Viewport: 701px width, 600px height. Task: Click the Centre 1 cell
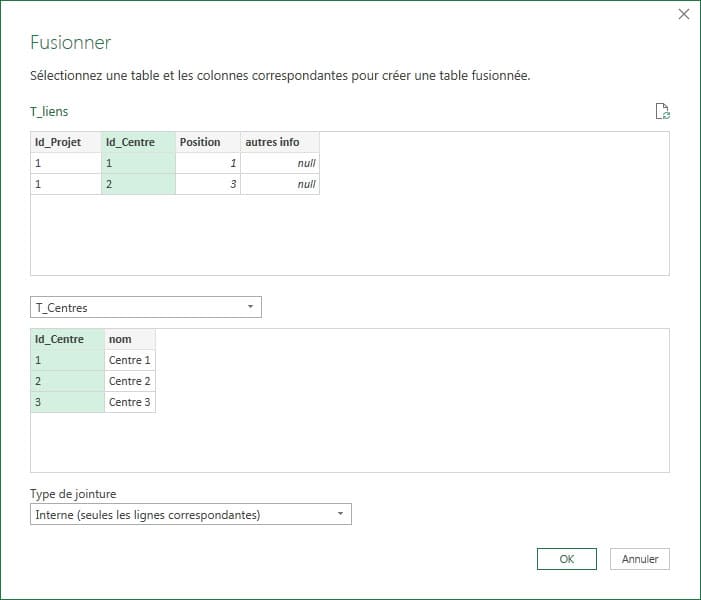(130, 360)
